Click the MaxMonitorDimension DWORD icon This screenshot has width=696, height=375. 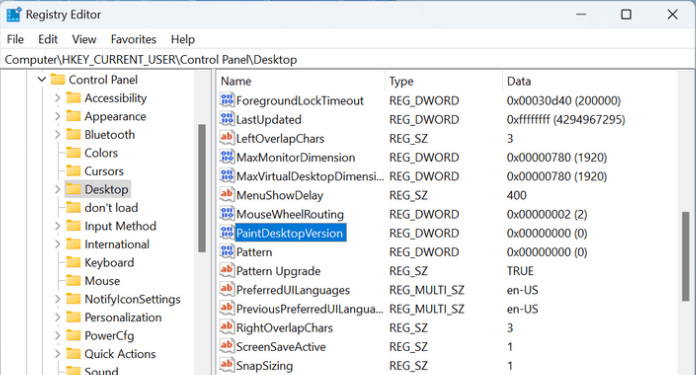227,157
